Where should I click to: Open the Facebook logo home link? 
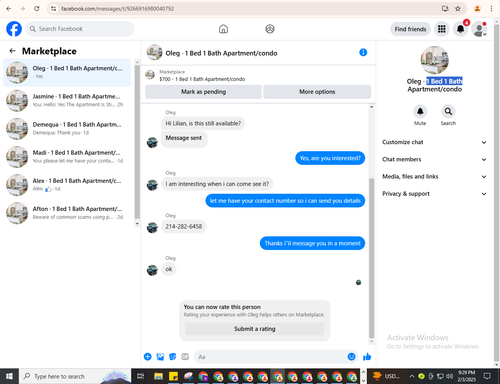pos(14,29)
